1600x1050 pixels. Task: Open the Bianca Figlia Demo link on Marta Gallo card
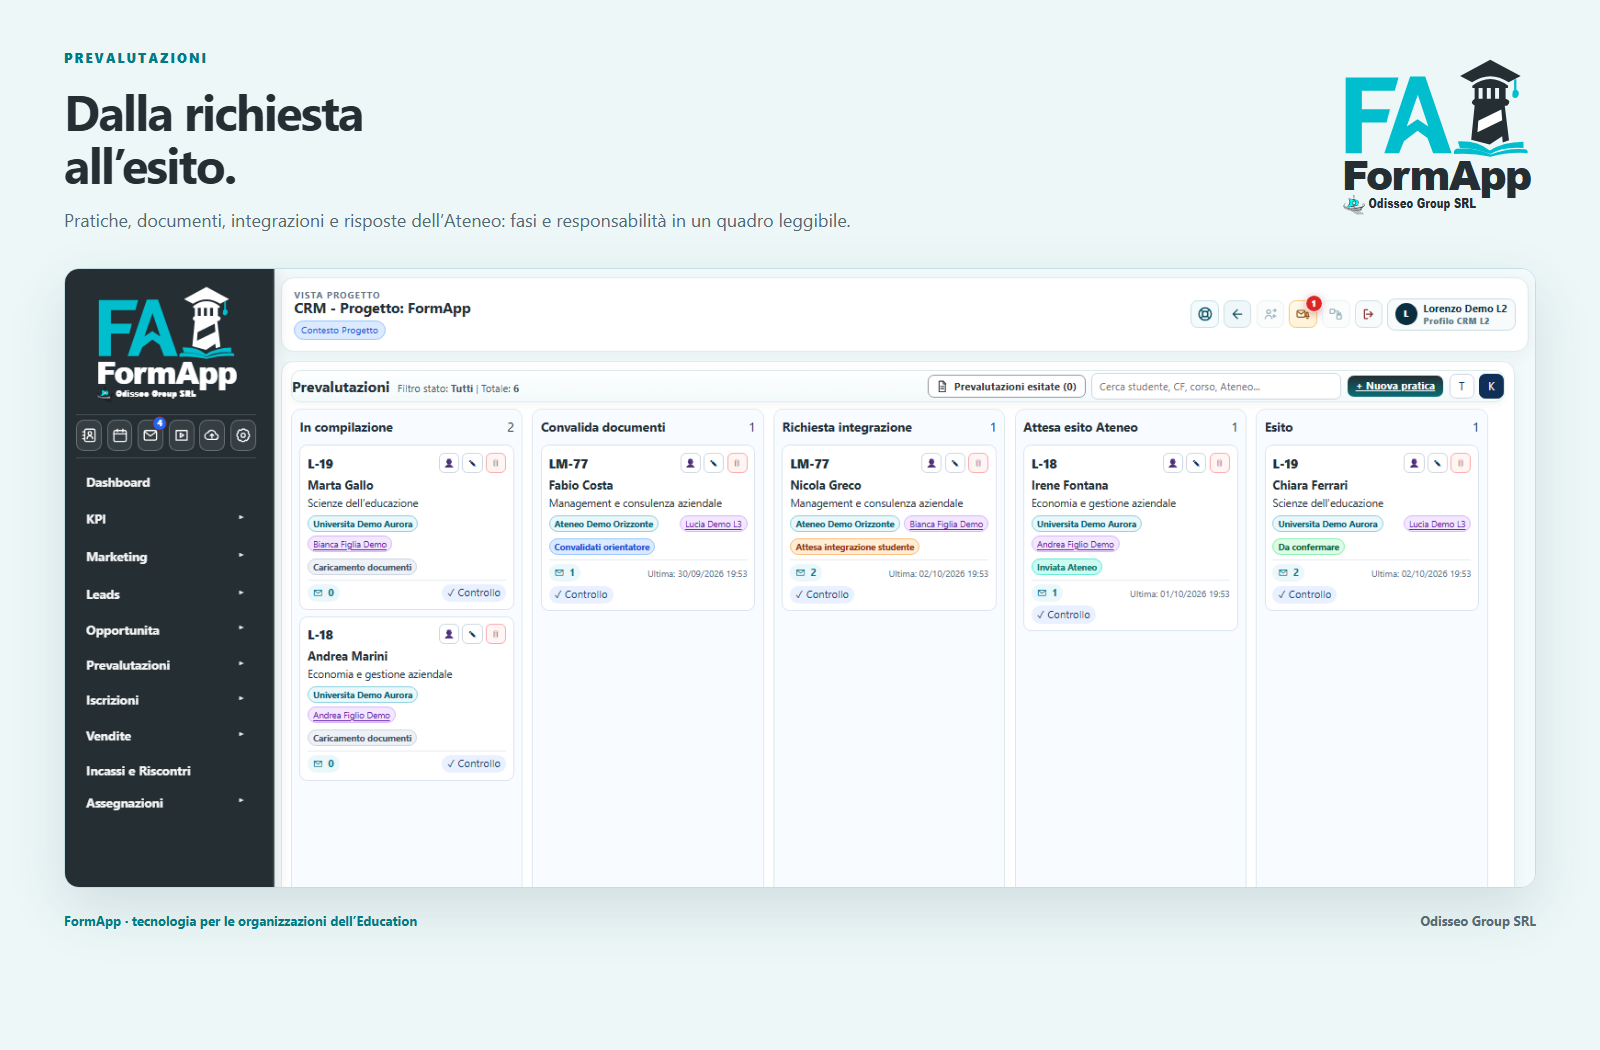350,545
